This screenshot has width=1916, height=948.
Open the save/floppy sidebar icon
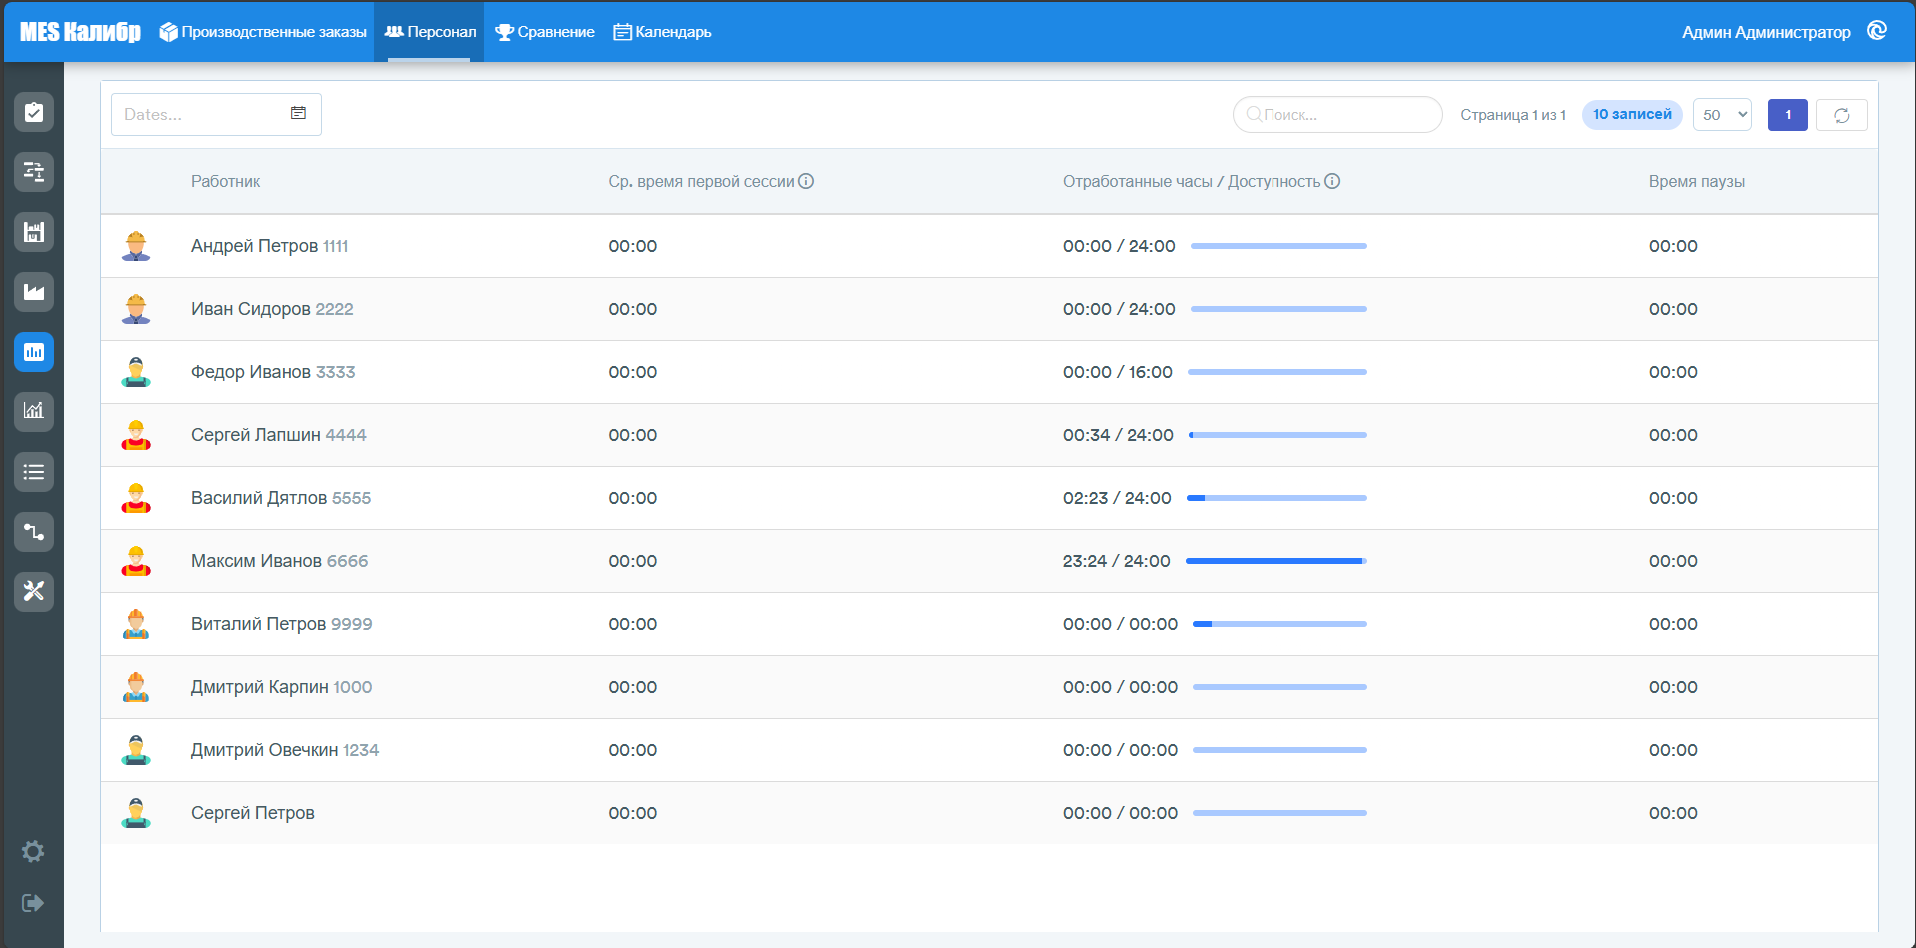coord(34,232)
